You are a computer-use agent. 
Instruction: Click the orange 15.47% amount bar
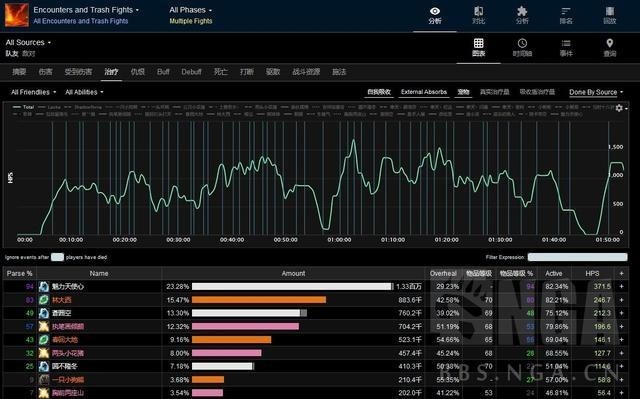click(259, 300)
